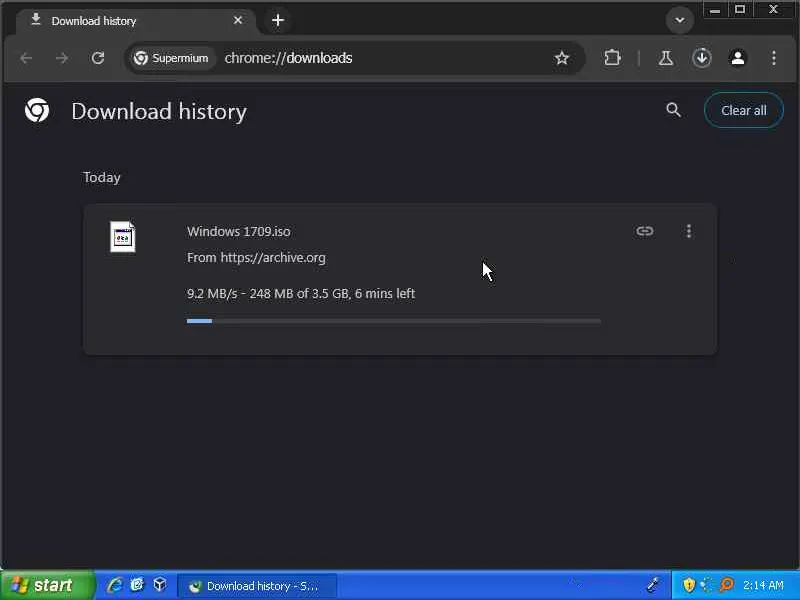Screen dimensions: 800x600
Task: Launch Outlook Express from quick launch
Action: pos(137,585)
